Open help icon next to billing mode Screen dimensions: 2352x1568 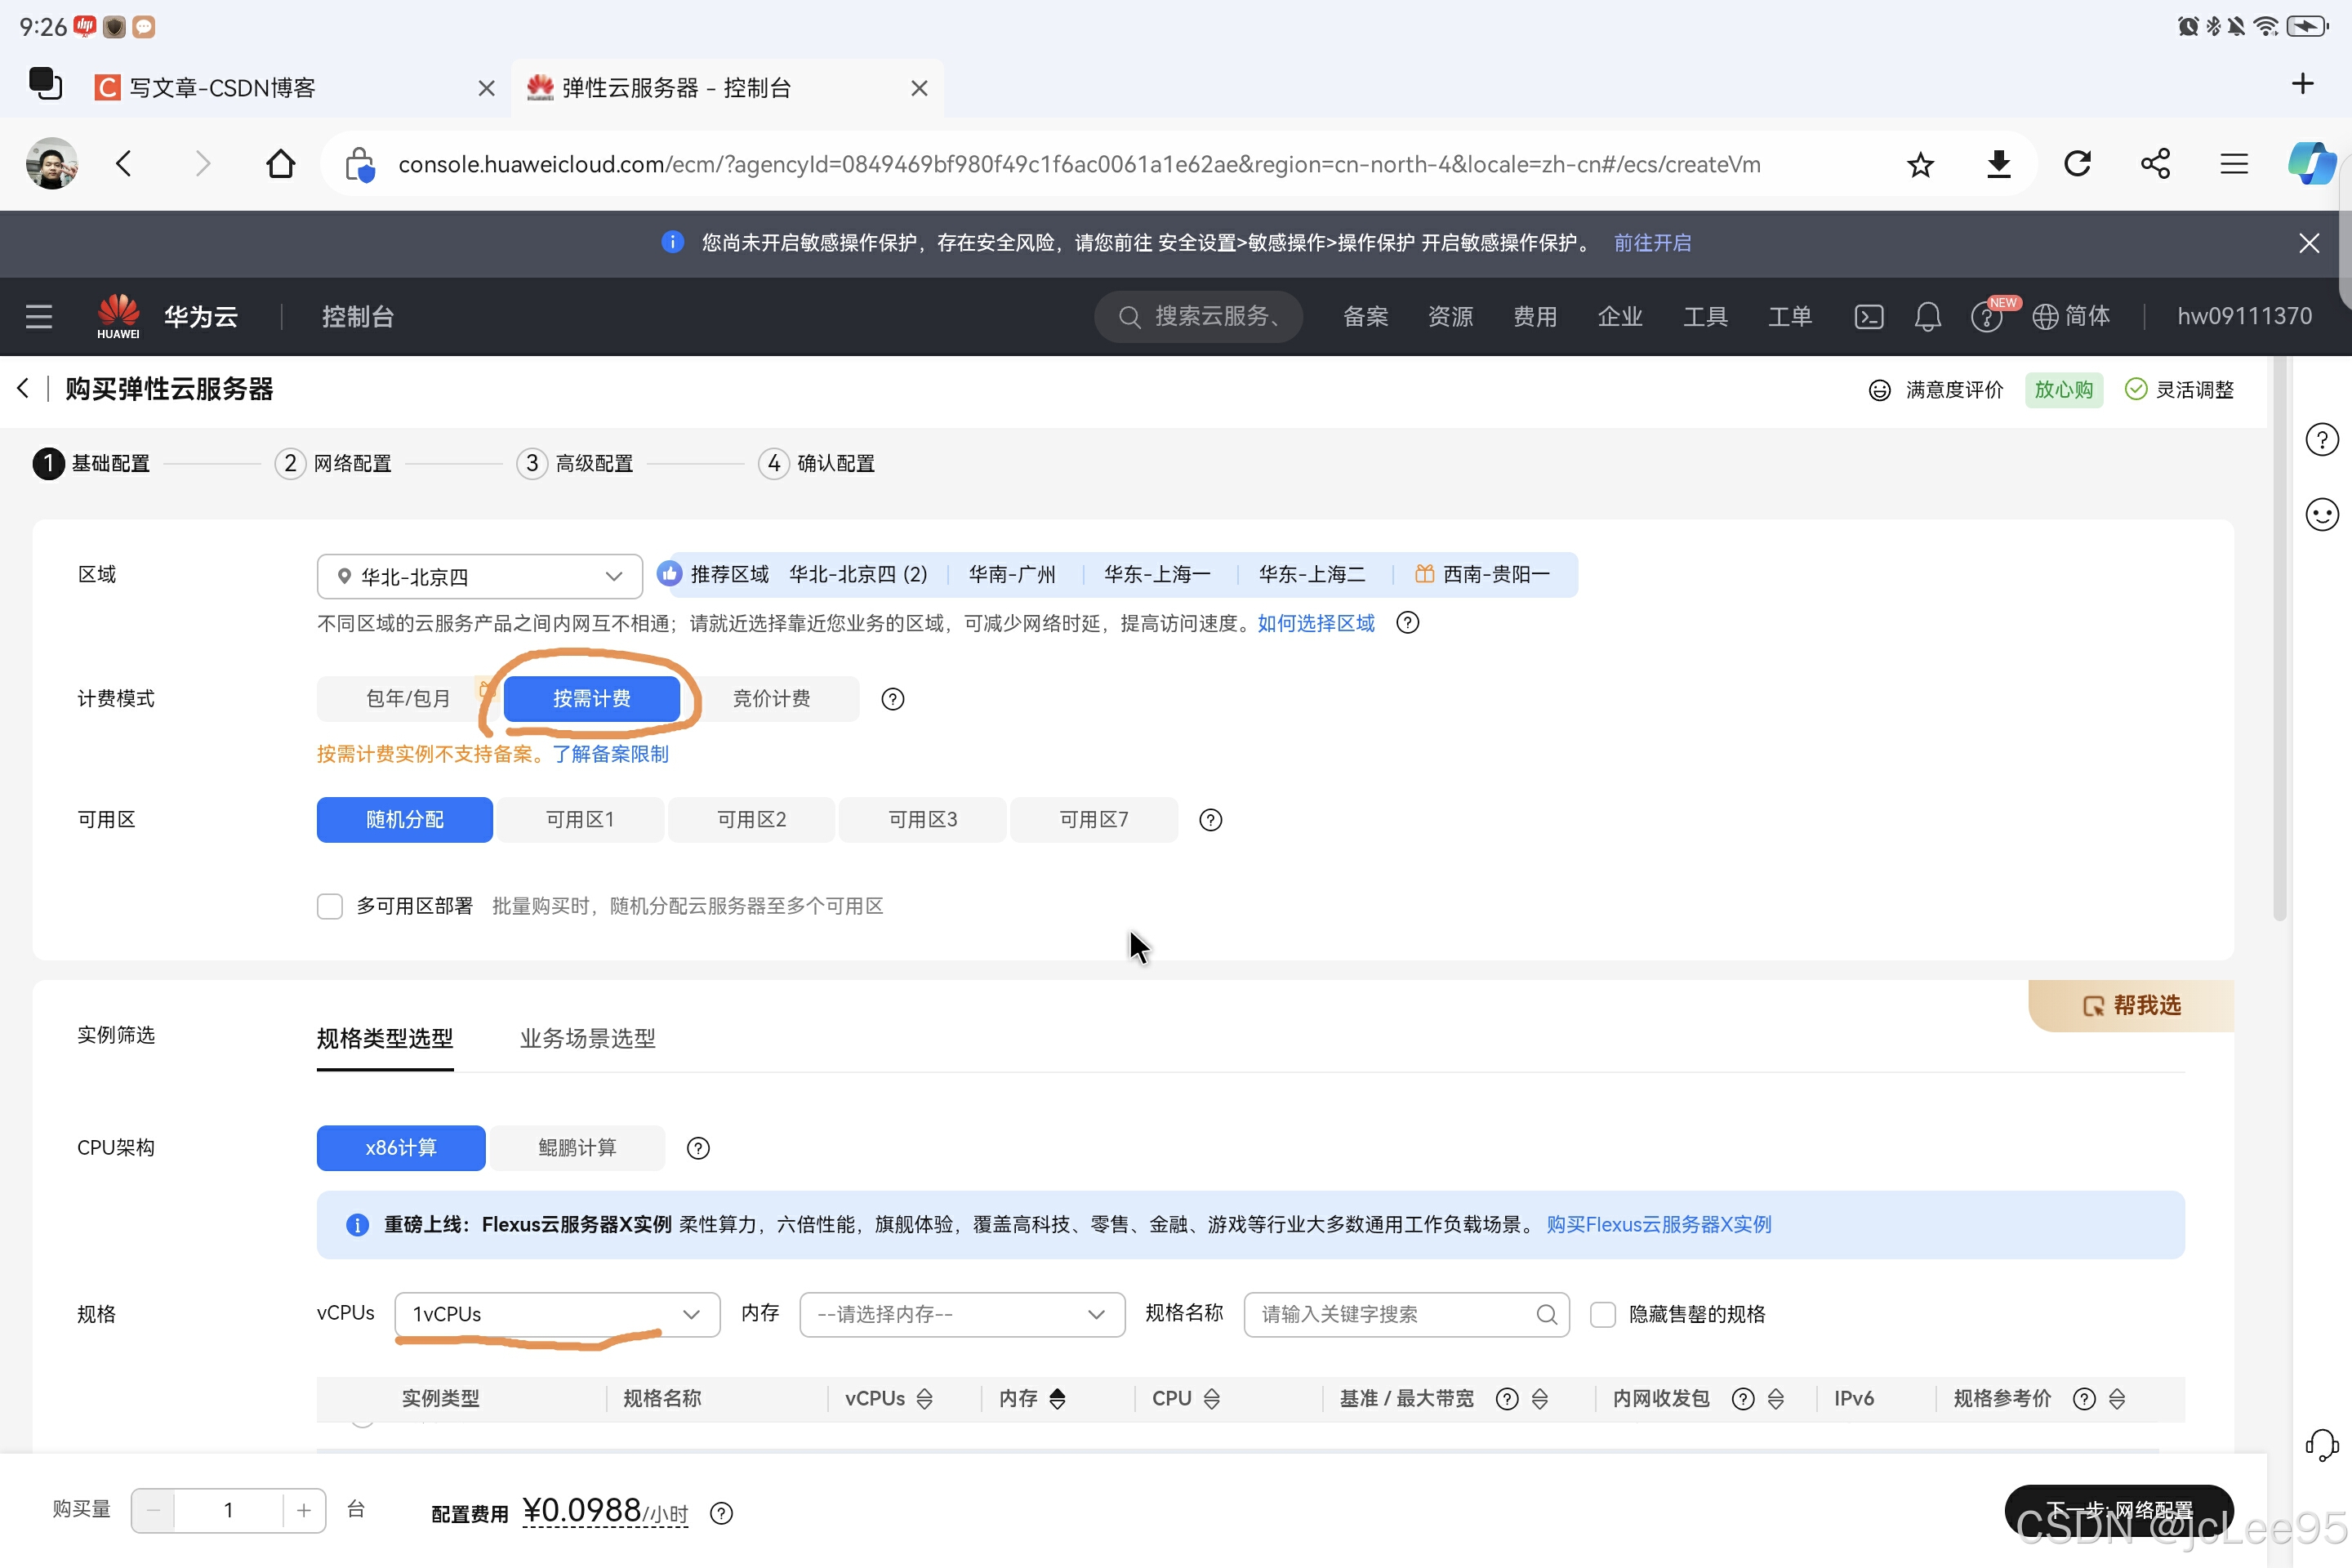pyautogui.click(x=892, y=699)
